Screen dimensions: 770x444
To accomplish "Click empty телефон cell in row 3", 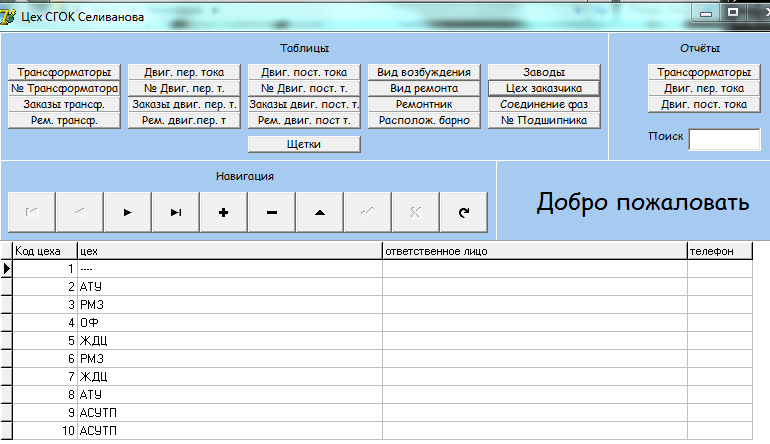I will 720,305.
